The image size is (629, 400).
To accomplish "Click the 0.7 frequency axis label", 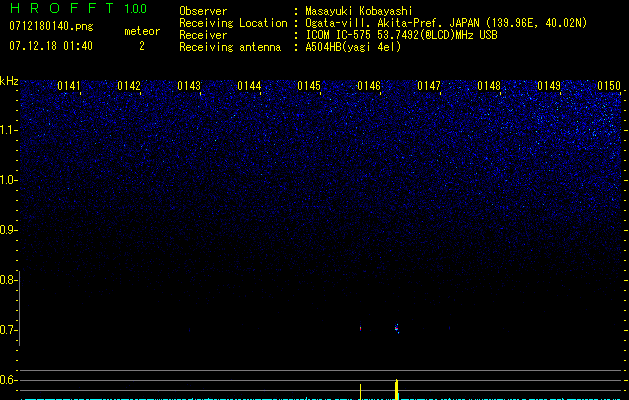I will (x=7, y=330).
